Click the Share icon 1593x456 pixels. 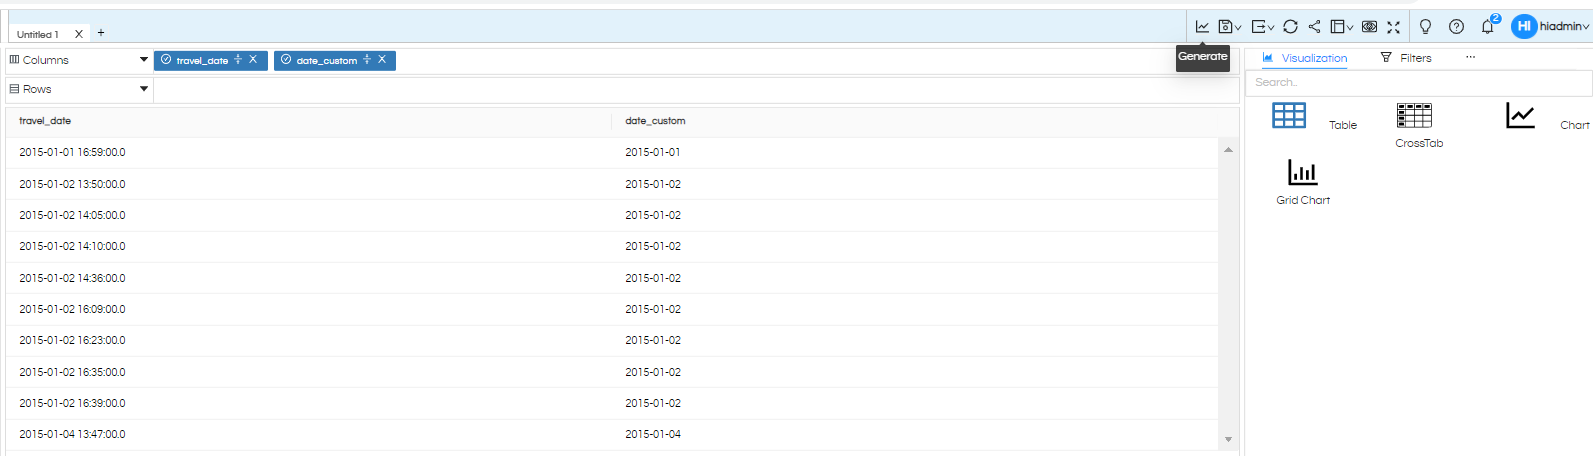coord(1314,27)
